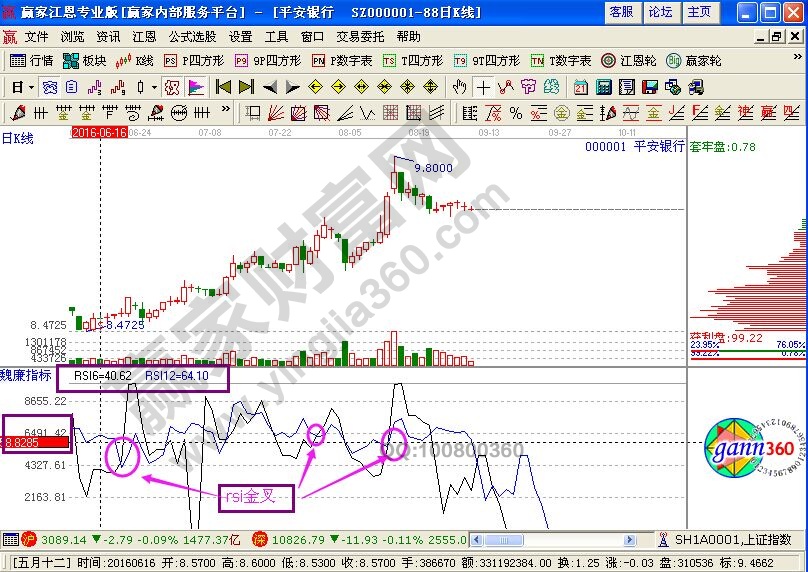Click the 论坛 forum button
808x572 pixels.
(x=660, y=12)
